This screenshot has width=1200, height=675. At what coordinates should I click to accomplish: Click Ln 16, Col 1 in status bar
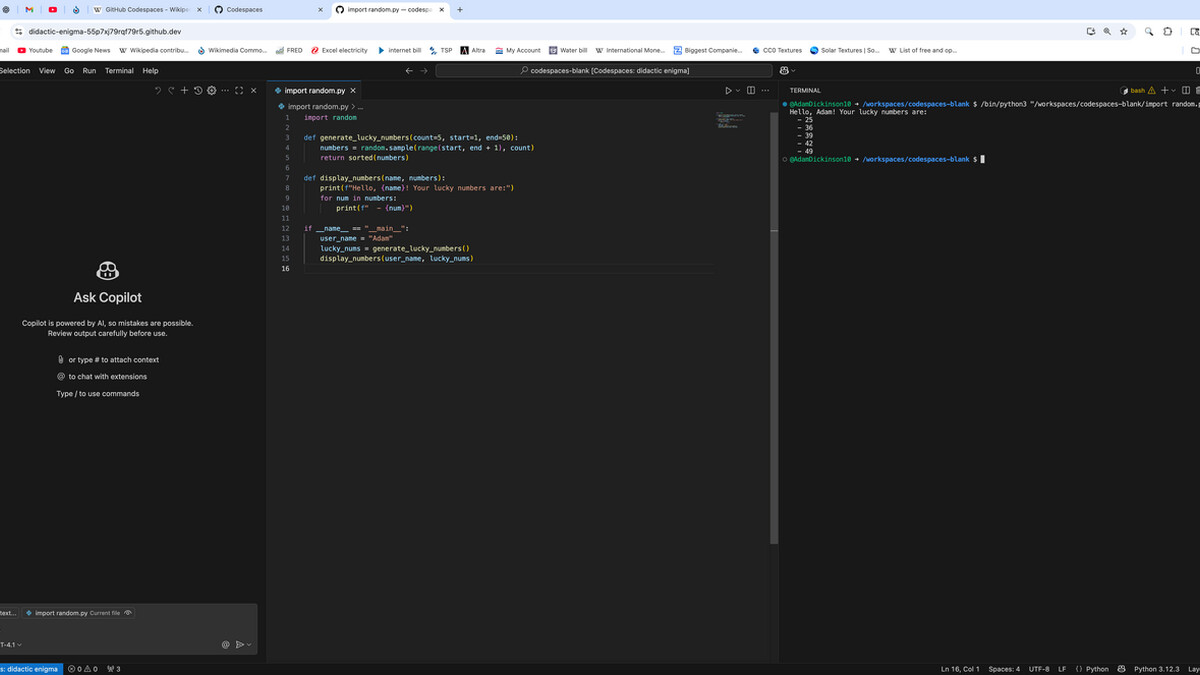(960, 669)
